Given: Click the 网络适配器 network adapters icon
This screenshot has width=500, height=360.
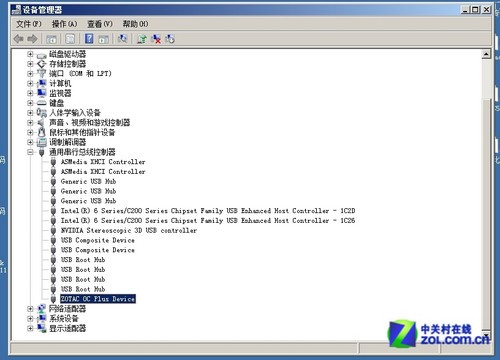Looking at the screenshot, I should [41, 309].
